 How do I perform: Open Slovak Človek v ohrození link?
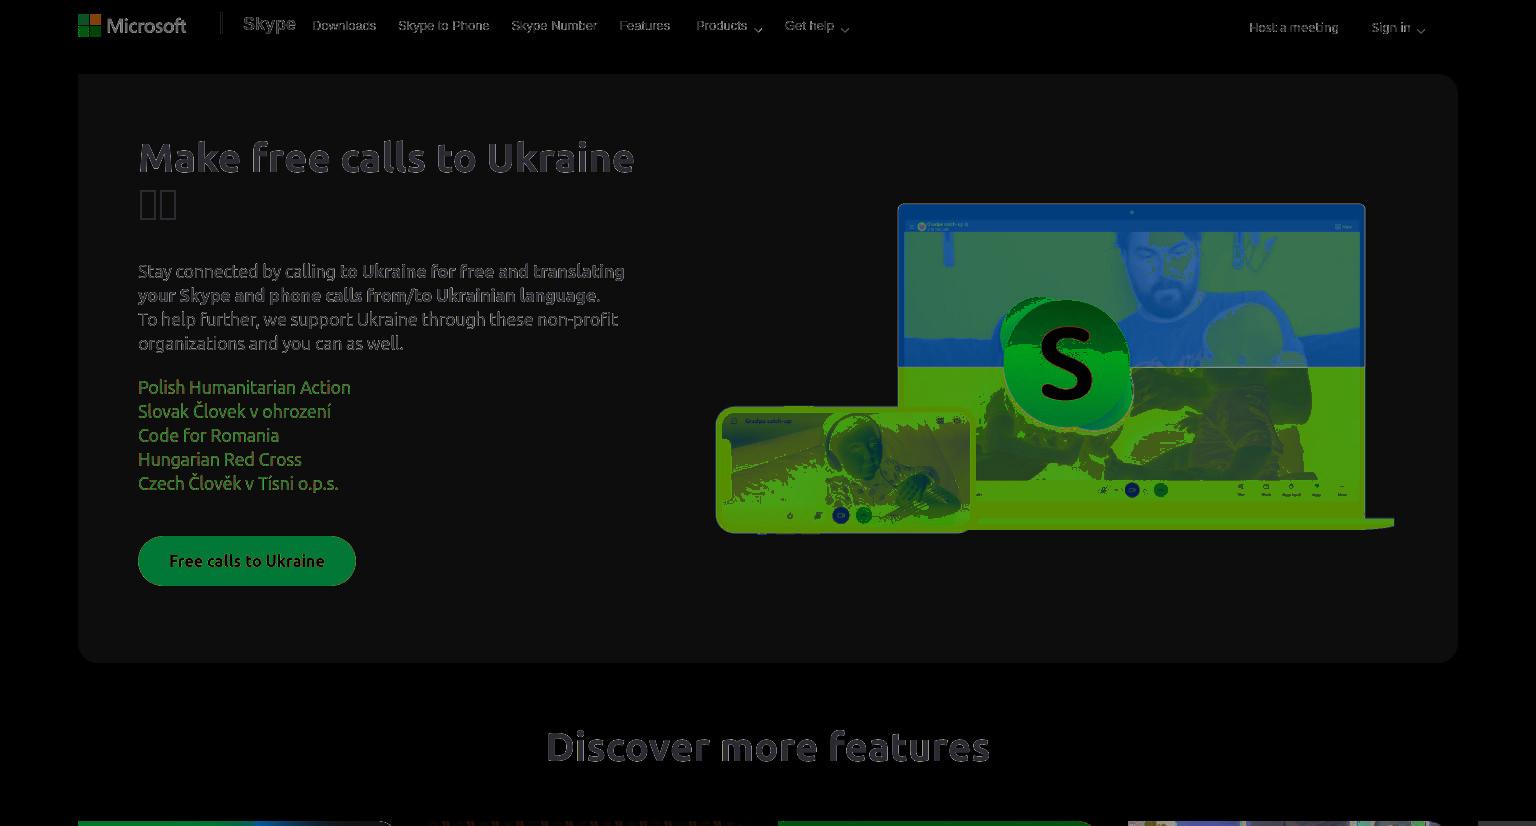coord(234,411)
